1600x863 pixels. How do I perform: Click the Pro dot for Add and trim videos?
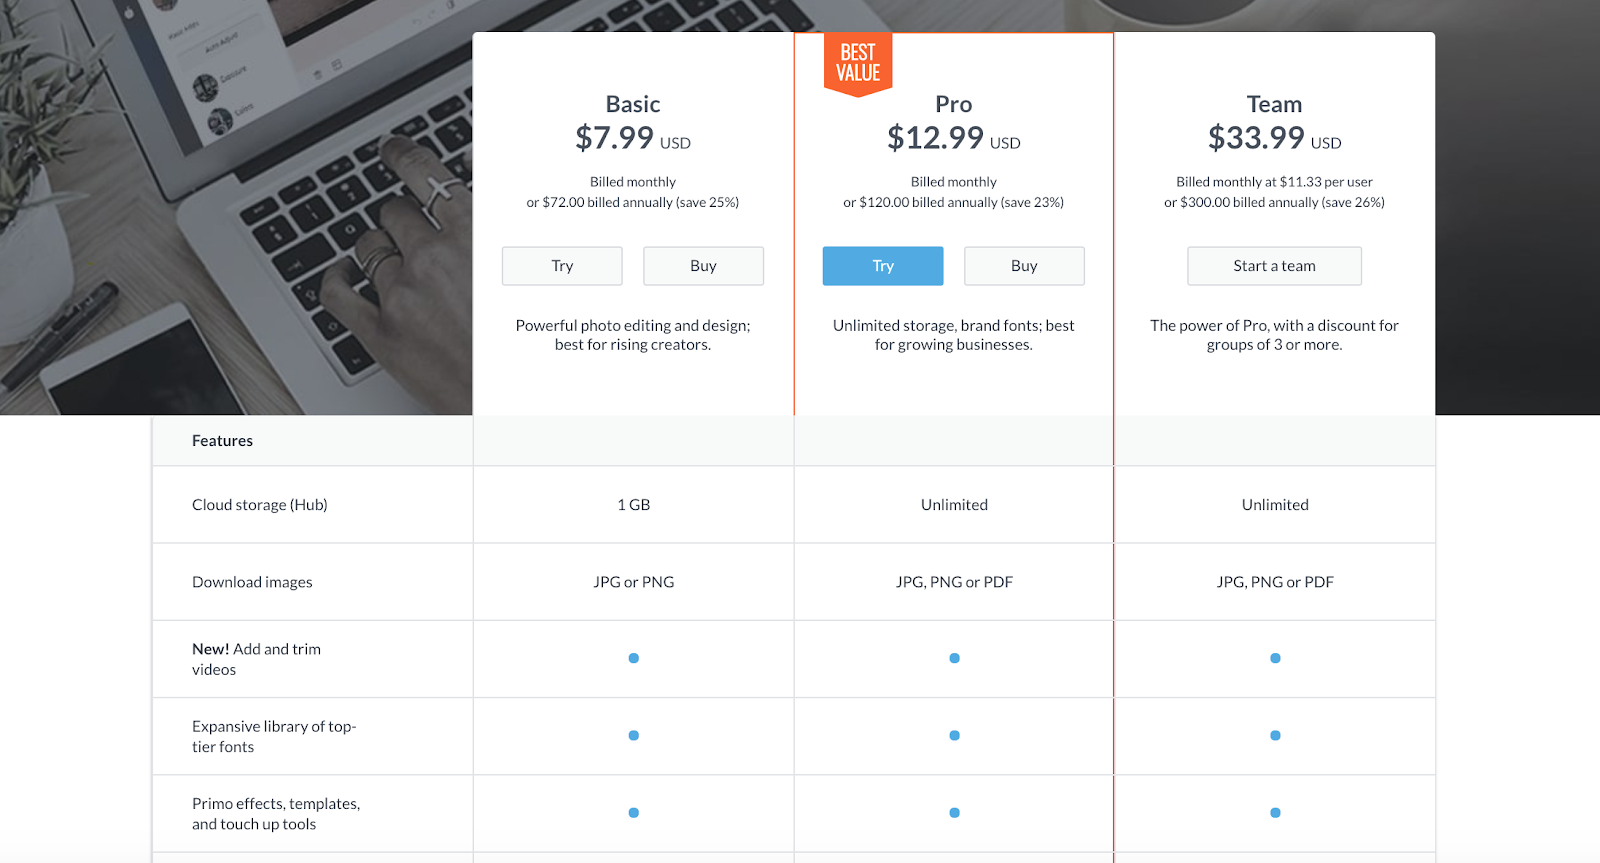[x=954, y=658]
